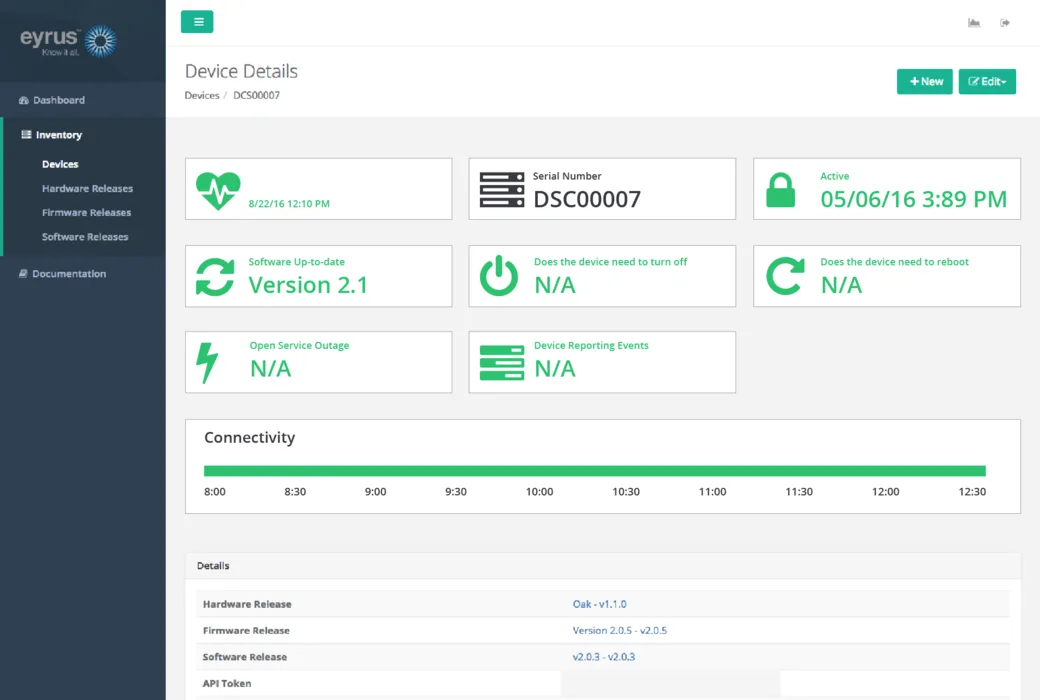The height and width of the screenshot is (700, 1040).
Task: Click the server rack Serial Number icon
Action: (501, 190)
